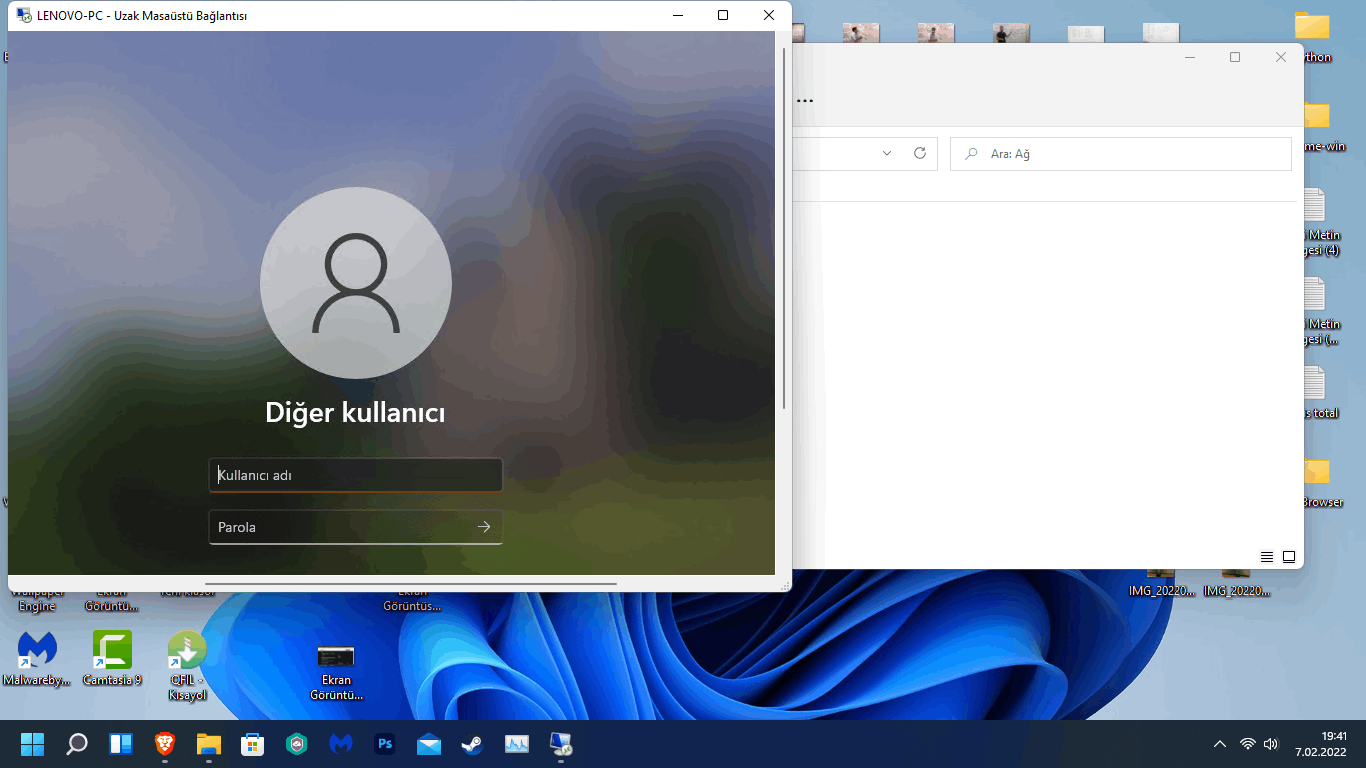The image size is (1366, 768).
Task: Maximize the File Explorer window
Action: (1235, 57)
